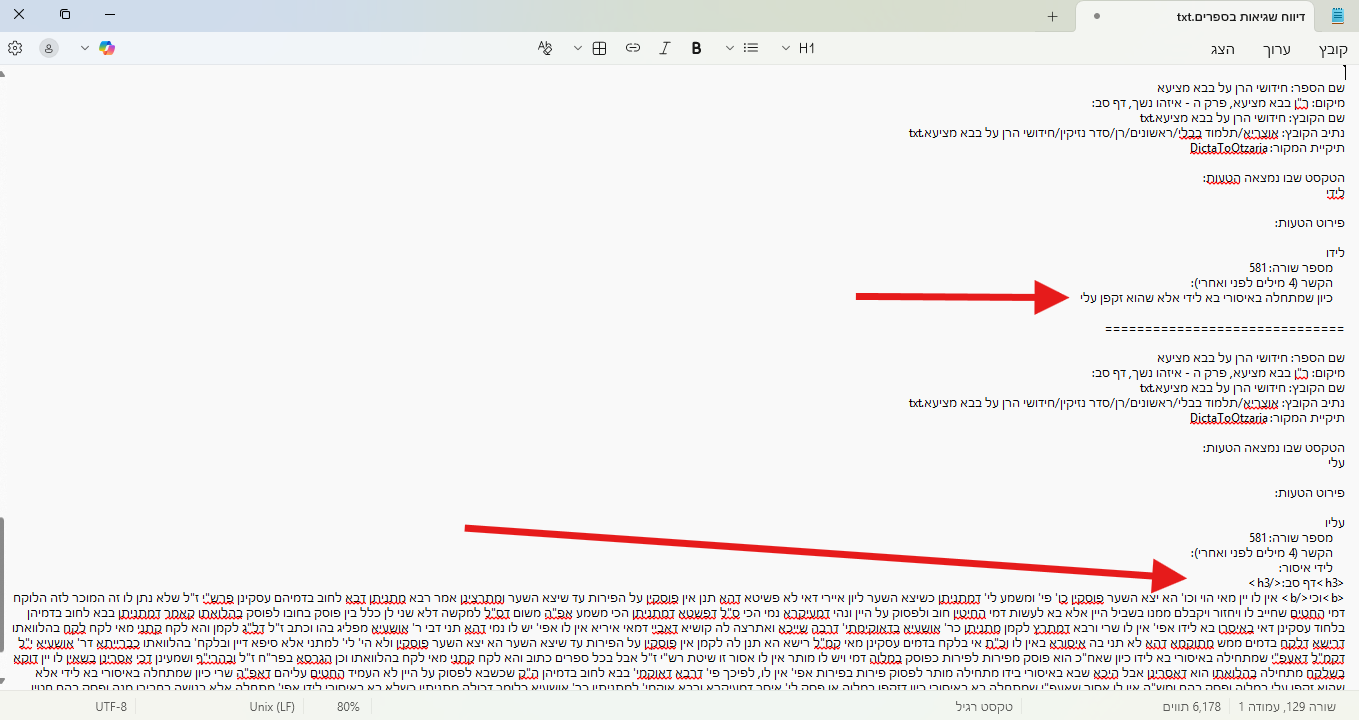
Task: Open the קובץ (File) menu
Action: 1333,49
